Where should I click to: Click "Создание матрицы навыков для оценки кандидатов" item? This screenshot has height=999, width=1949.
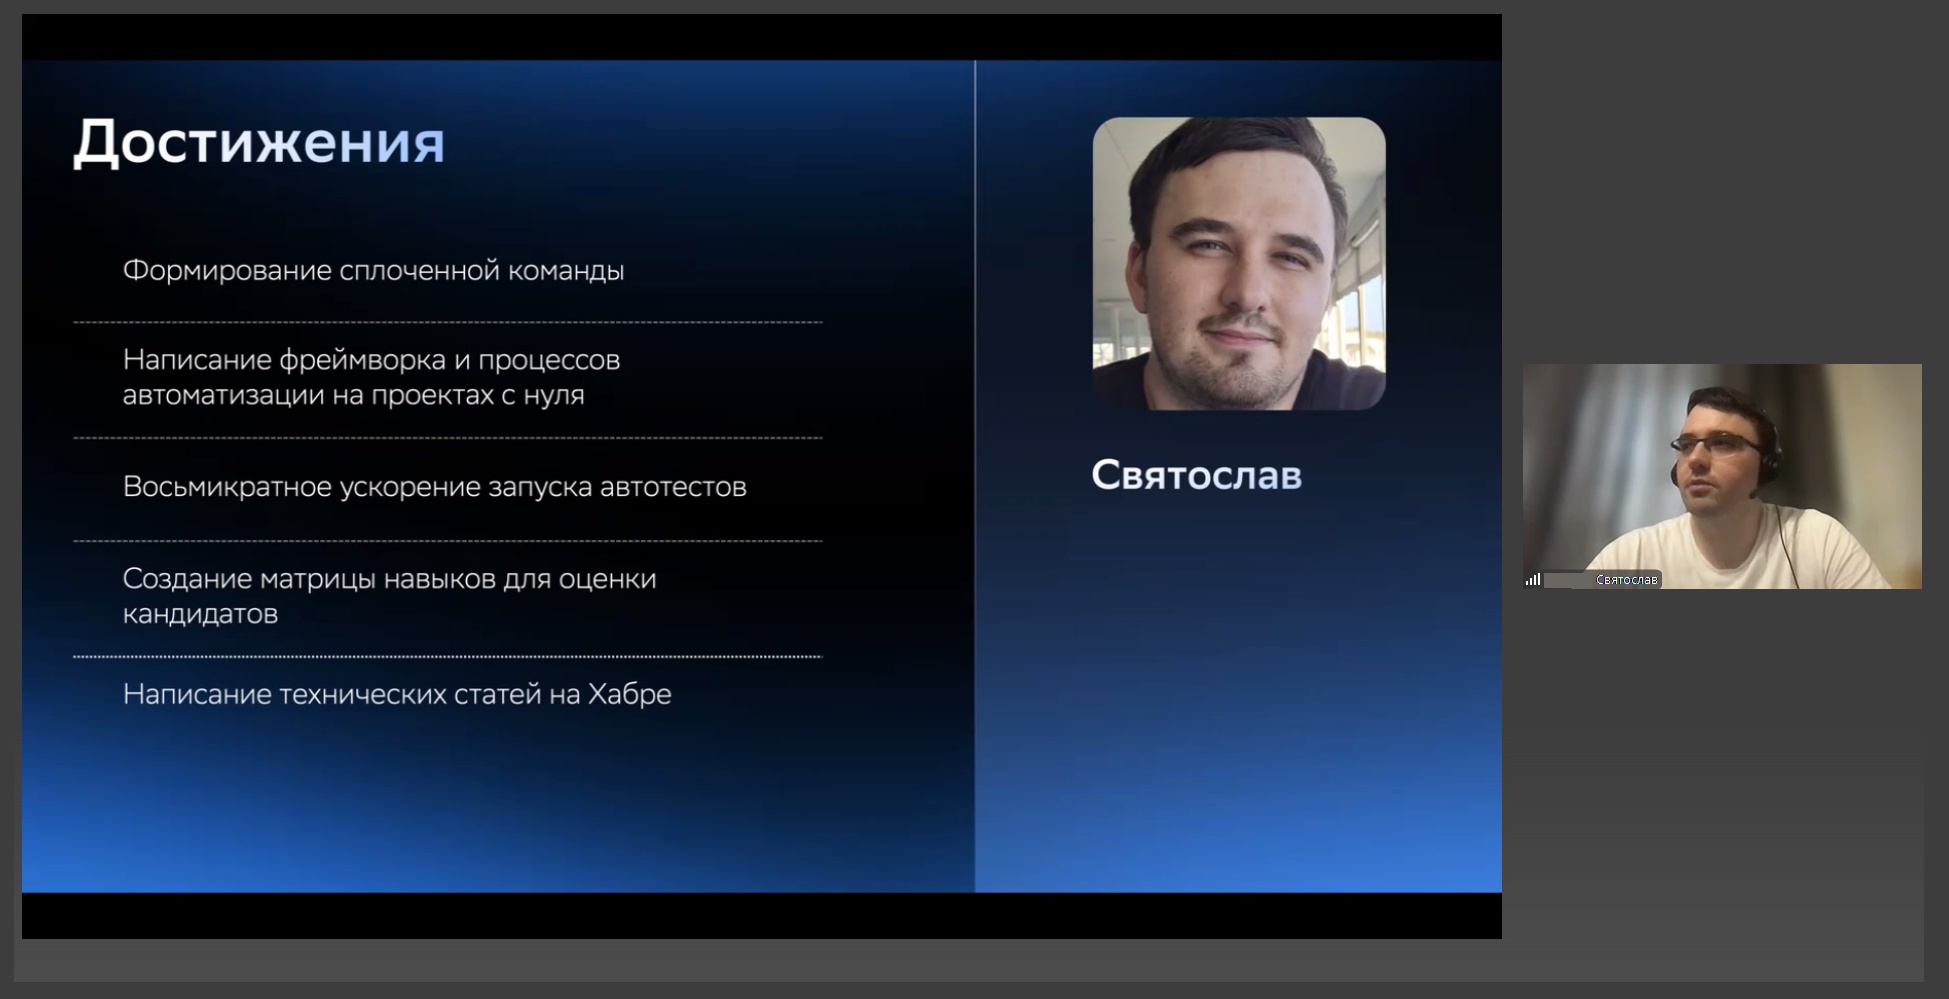[x=389, y=596]
